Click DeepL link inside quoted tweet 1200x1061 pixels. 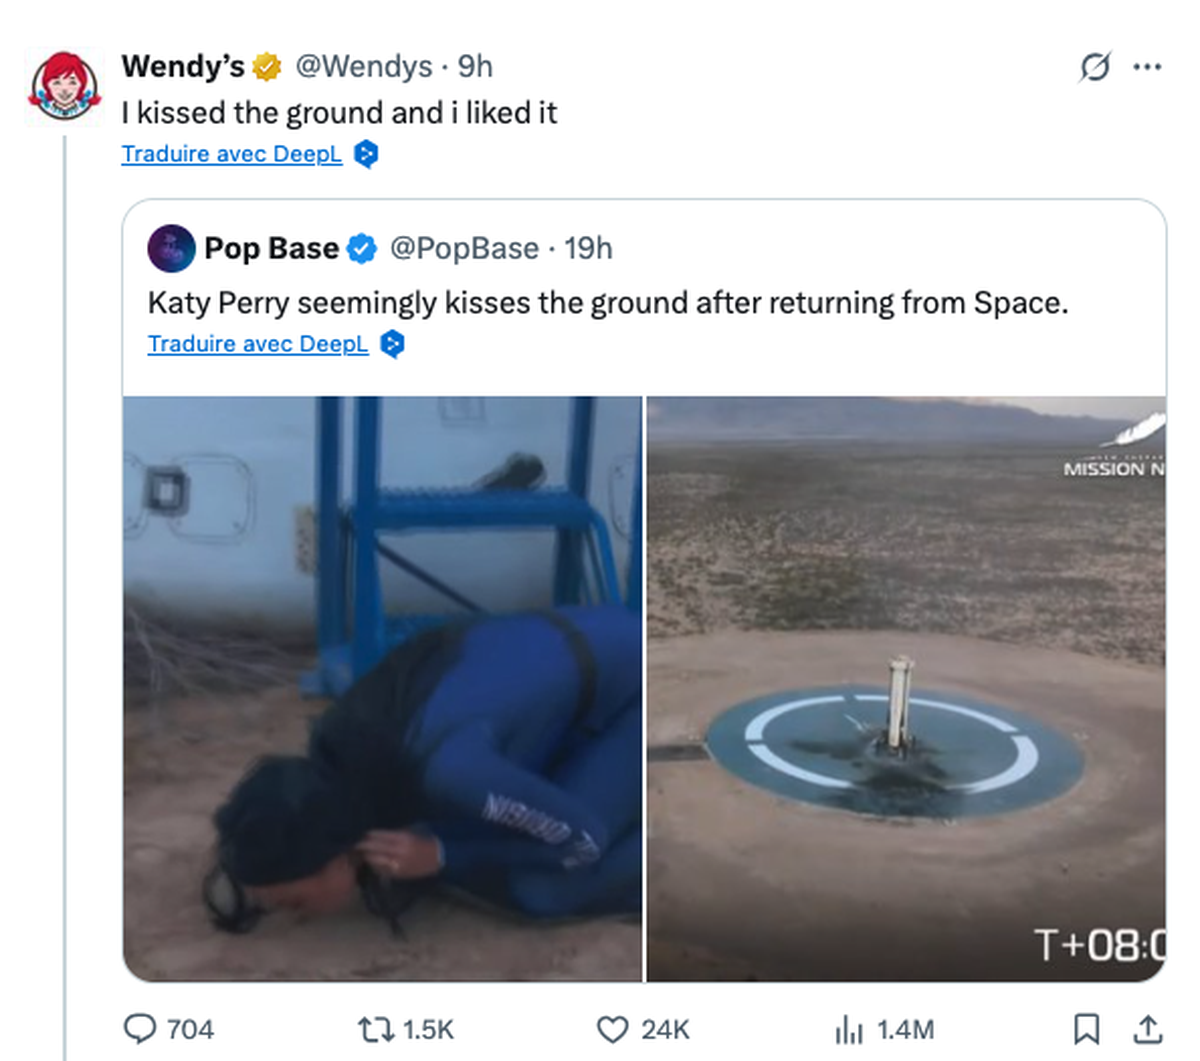pyautogui.click(x=258, y=343)
